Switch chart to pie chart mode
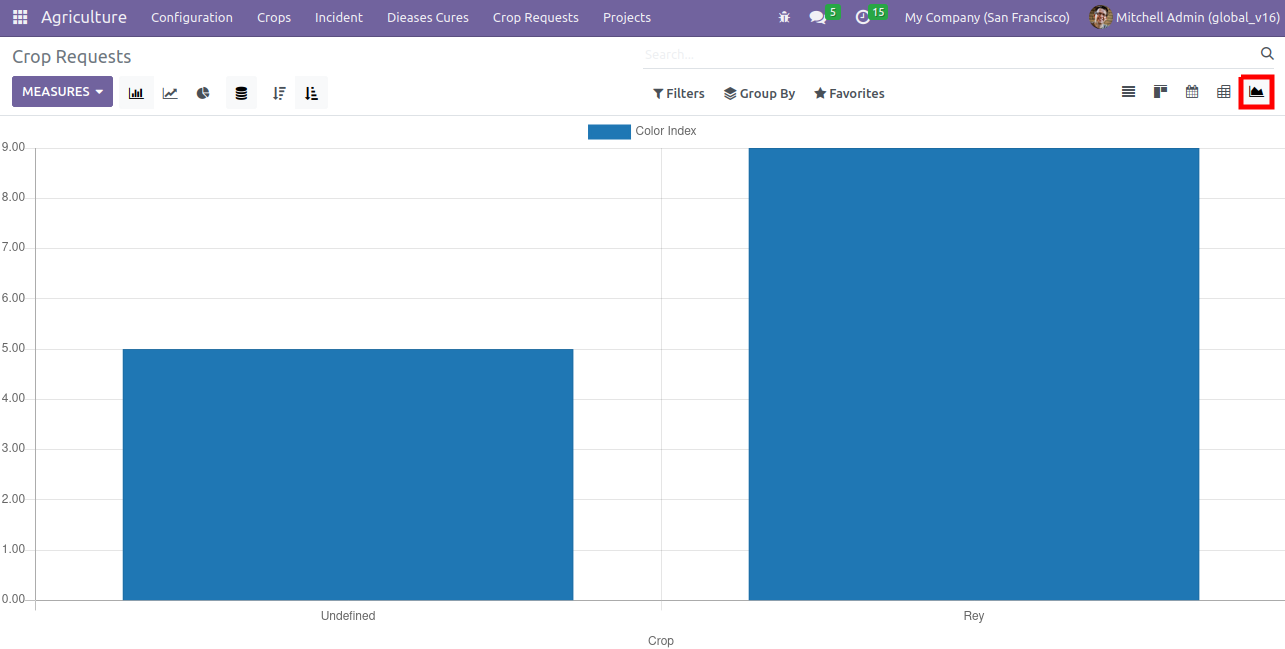 (x=203, y=93)
